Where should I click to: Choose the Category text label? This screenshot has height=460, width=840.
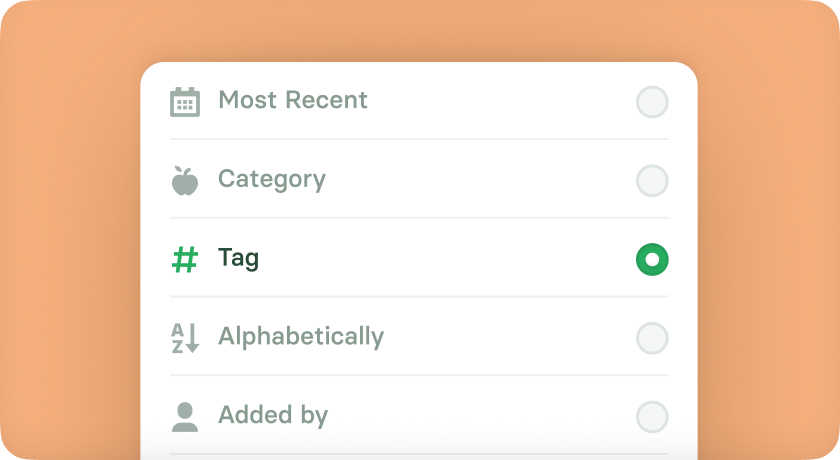[x=272, y=179]
